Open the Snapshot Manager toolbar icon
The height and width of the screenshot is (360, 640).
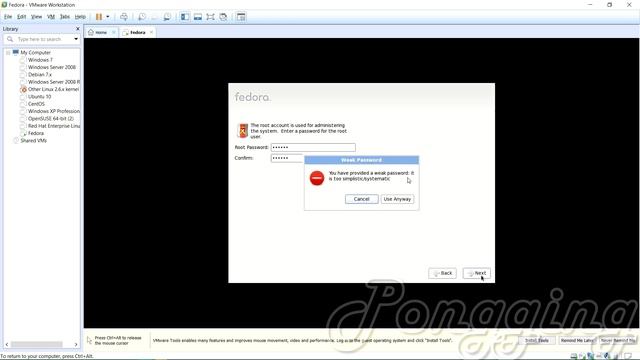(167, 17)
